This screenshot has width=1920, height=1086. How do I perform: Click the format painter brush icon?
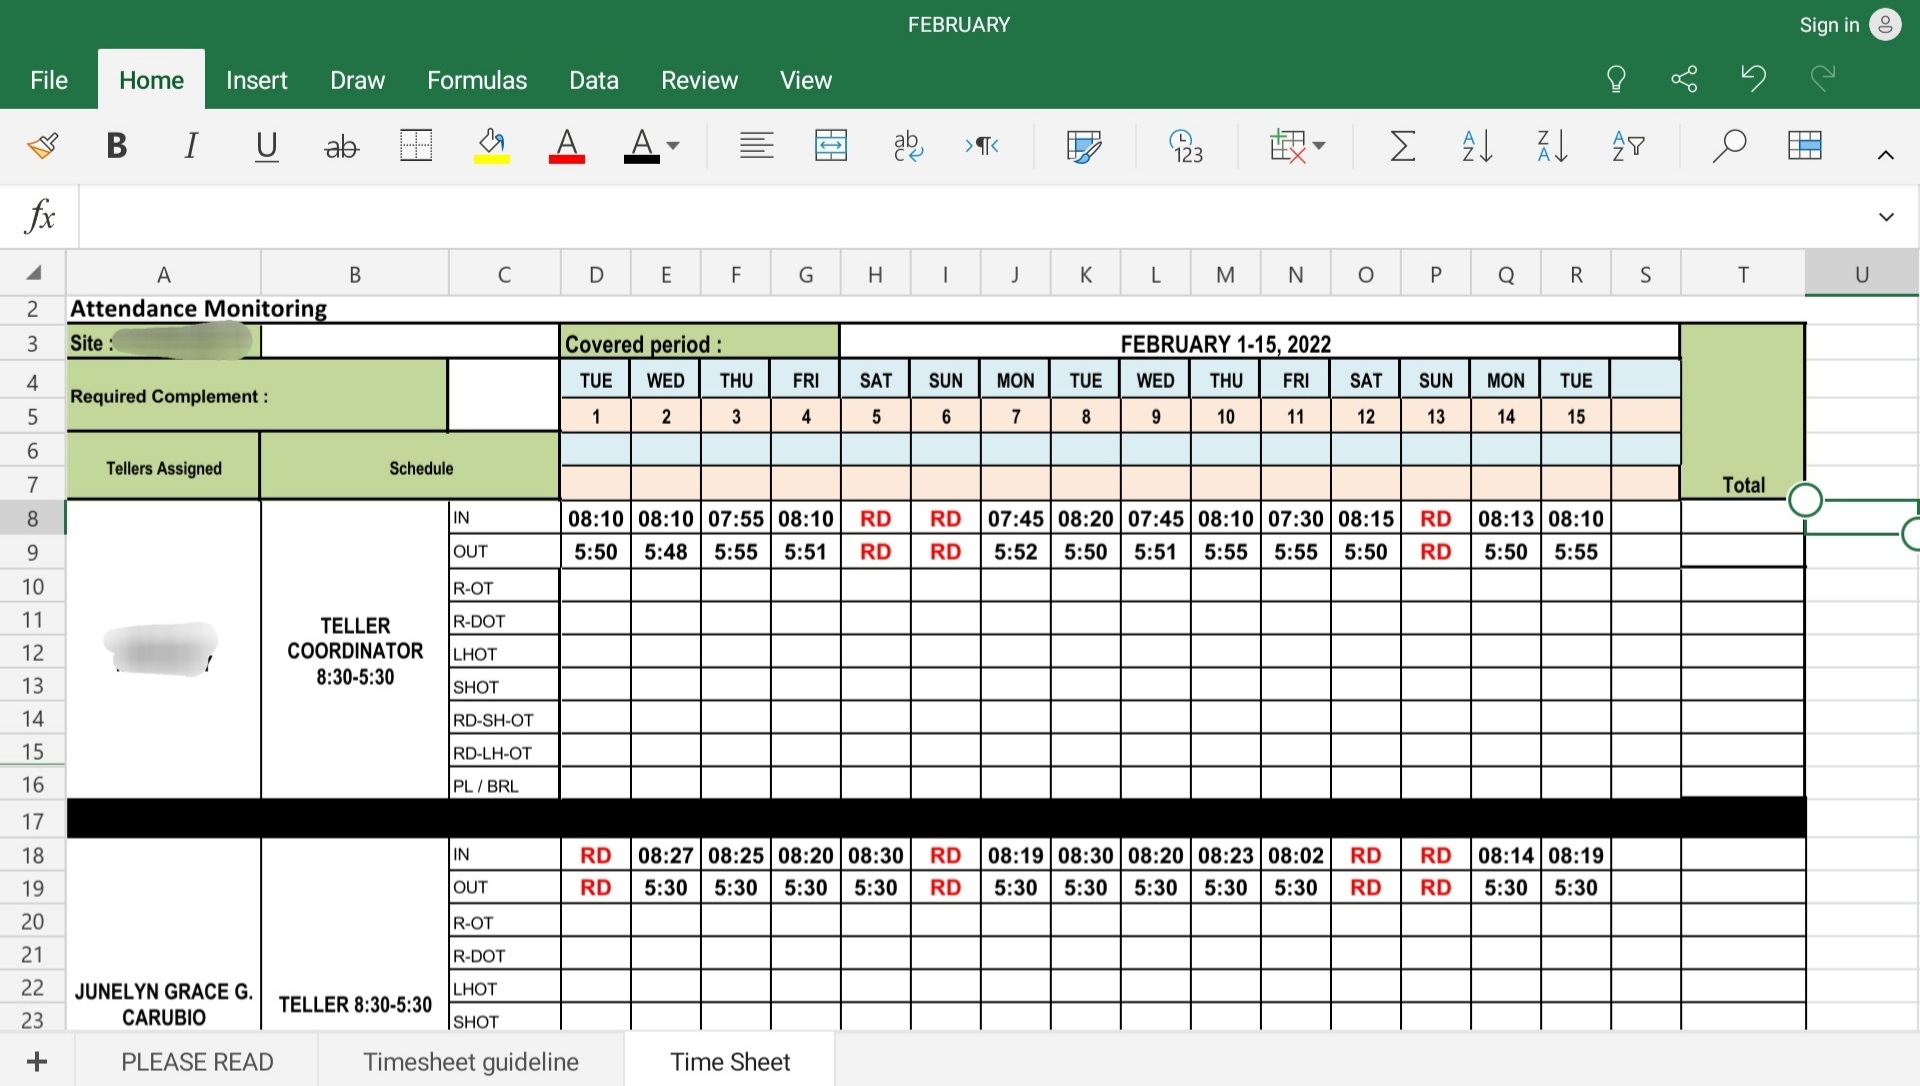click(x=42, y=146)
